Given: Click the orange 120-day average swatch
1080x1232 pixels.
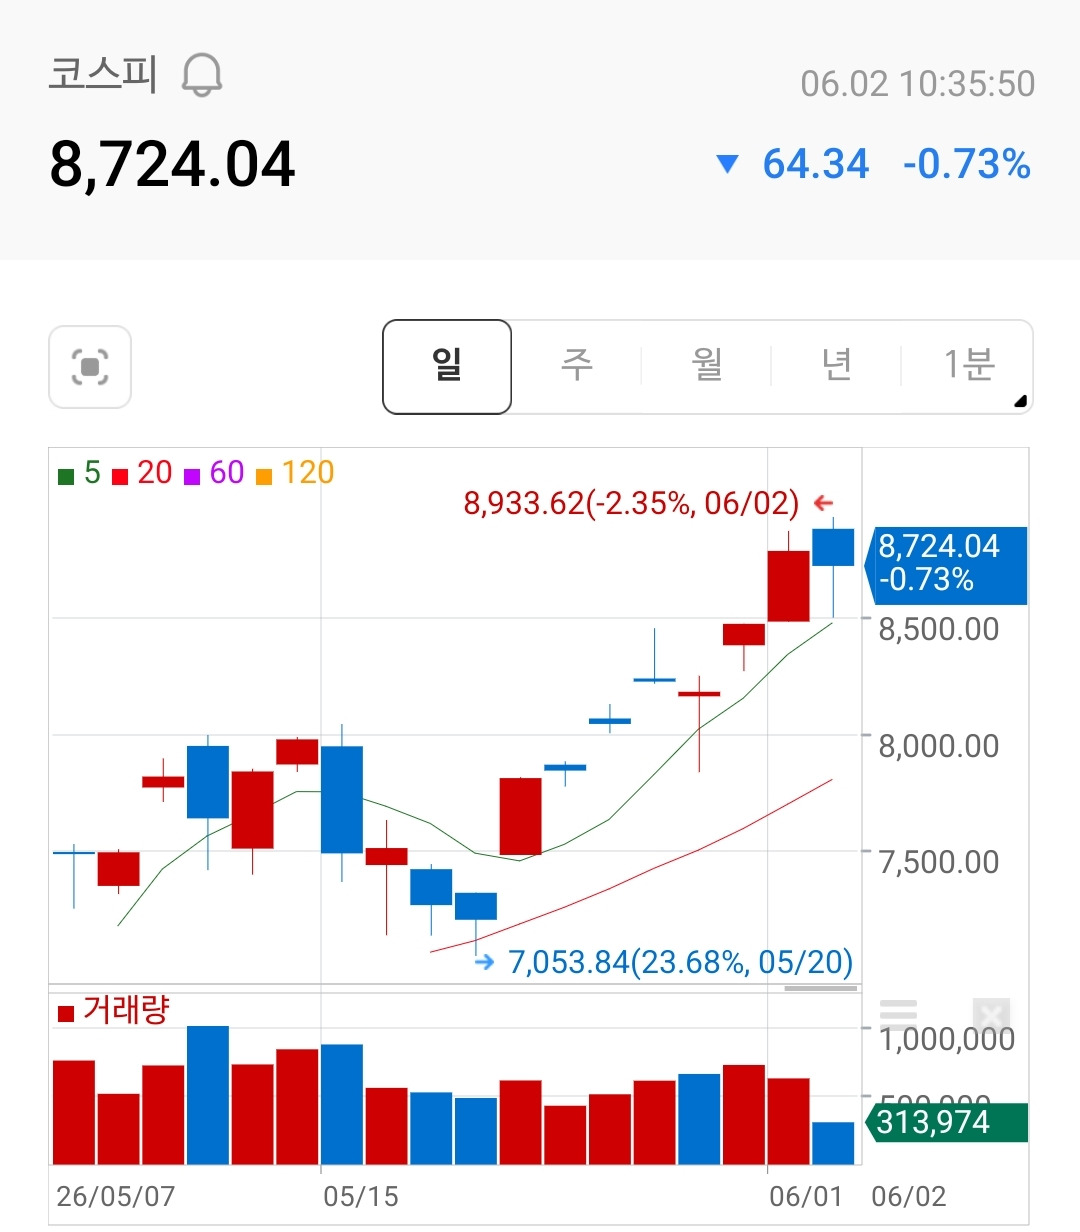Looking at the screenshot, I should click(x=264, y=477).
